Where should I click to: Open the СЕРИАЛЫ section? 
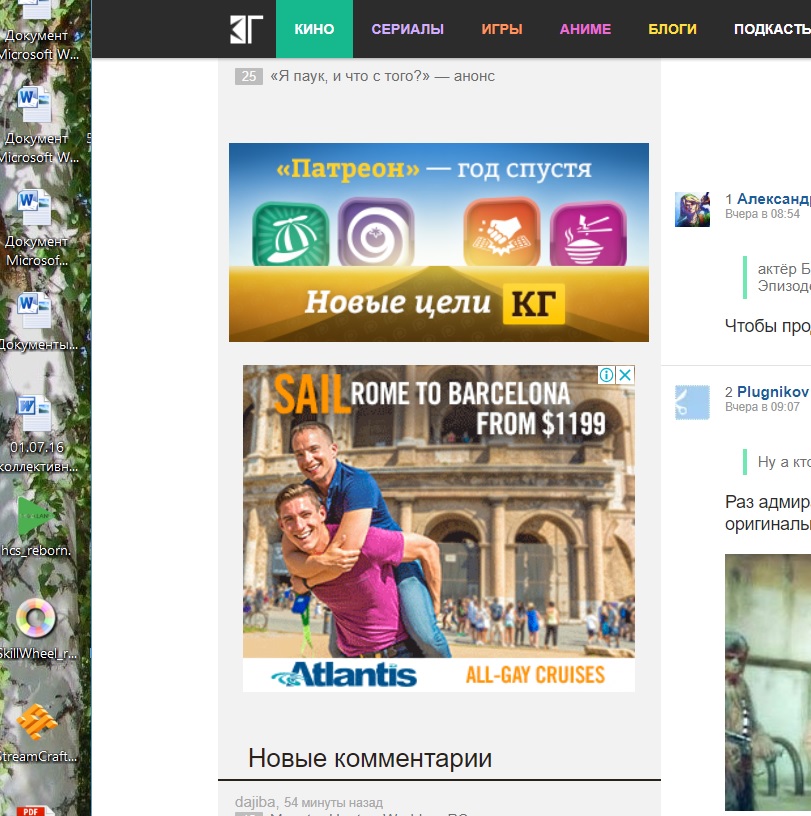[x=408, y=29]
